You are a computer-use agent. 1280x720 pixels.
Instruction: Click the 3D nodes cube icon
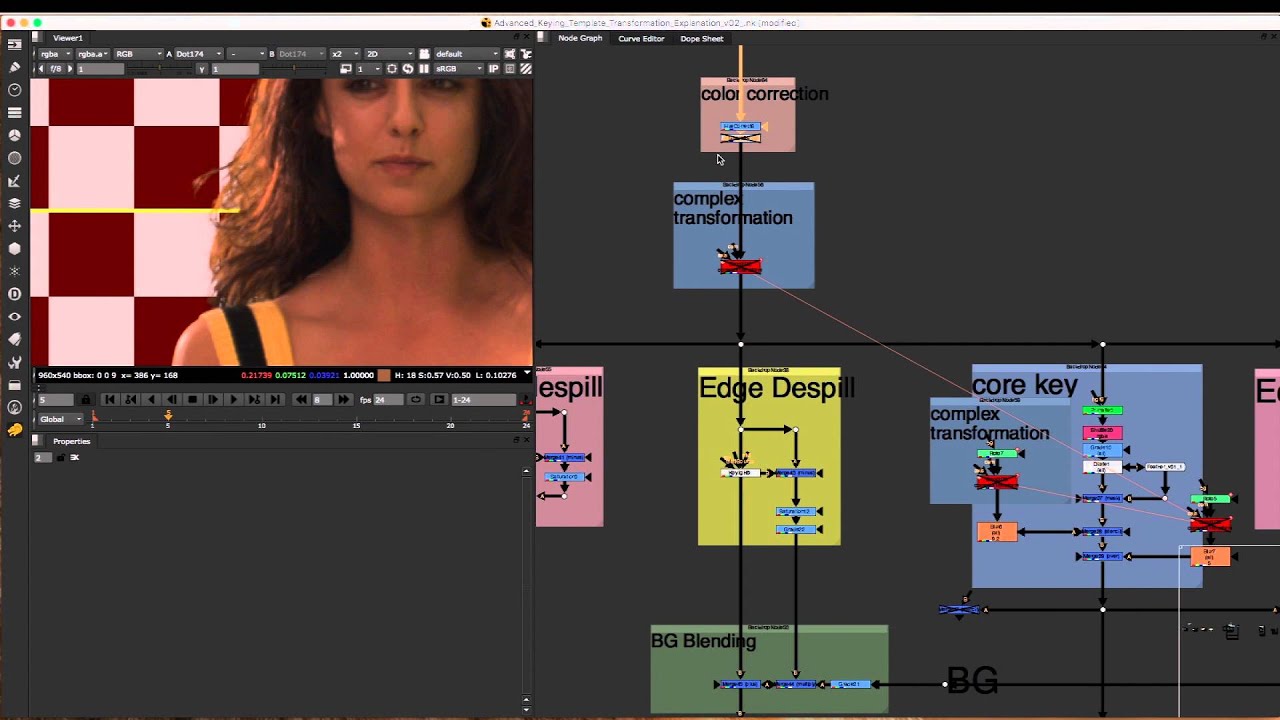coord(14,249)
